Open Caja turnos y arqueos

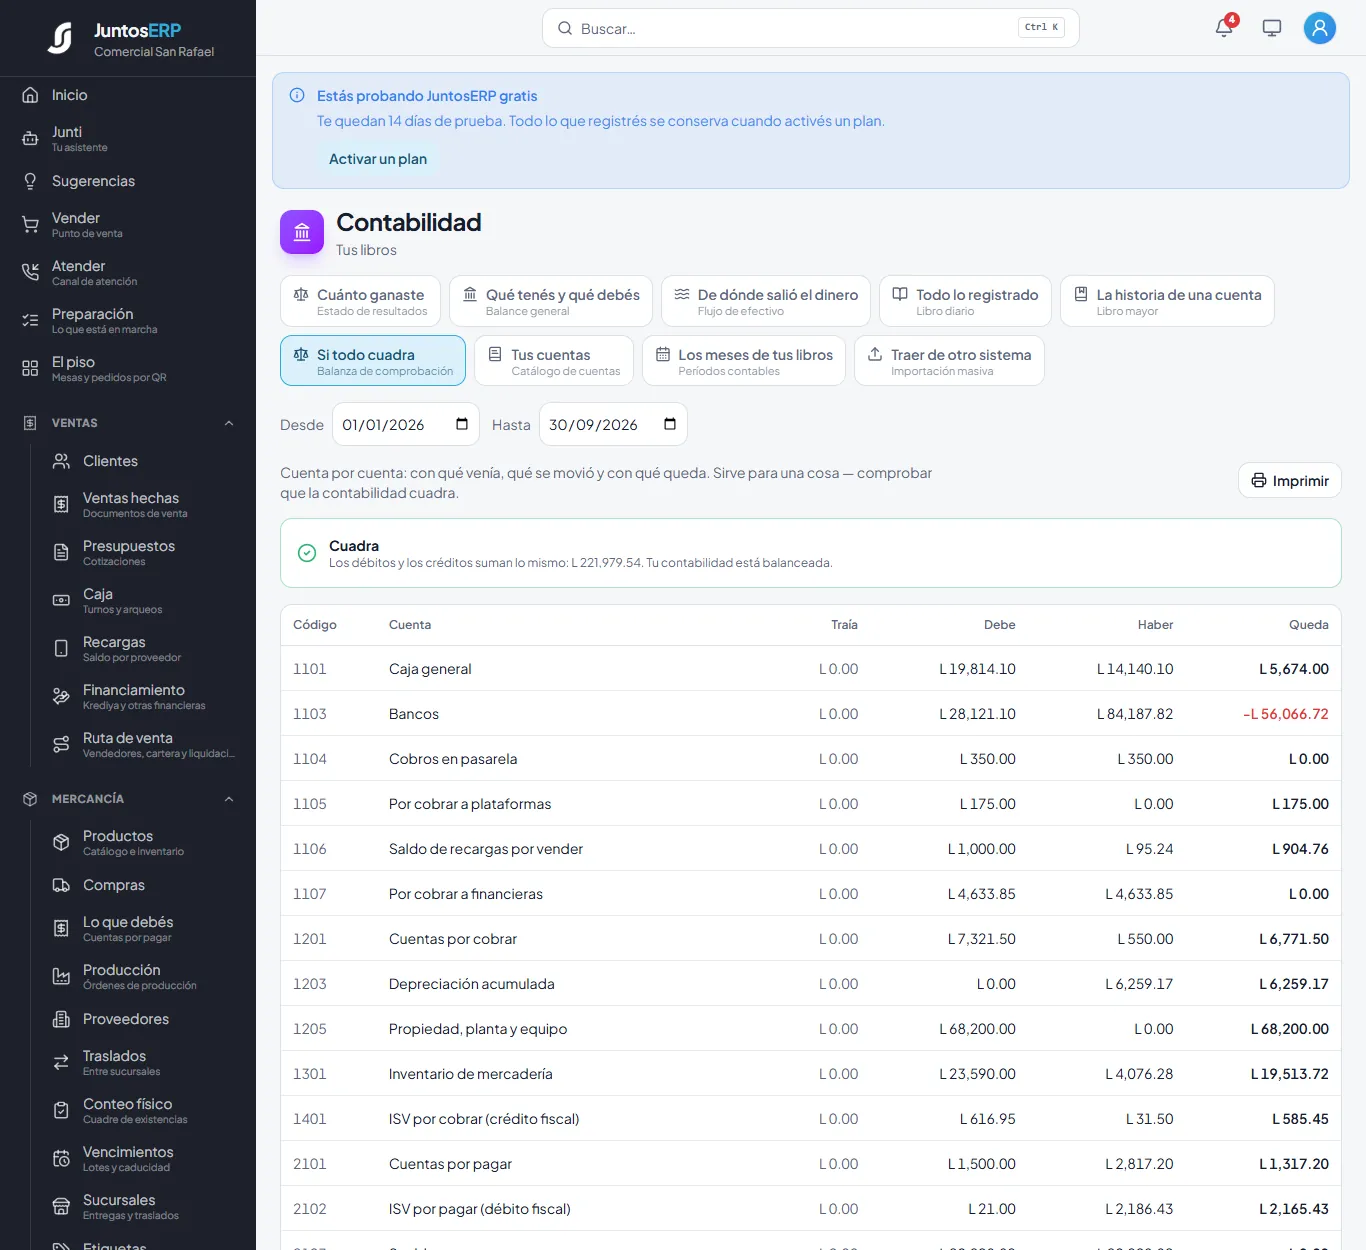143,600
